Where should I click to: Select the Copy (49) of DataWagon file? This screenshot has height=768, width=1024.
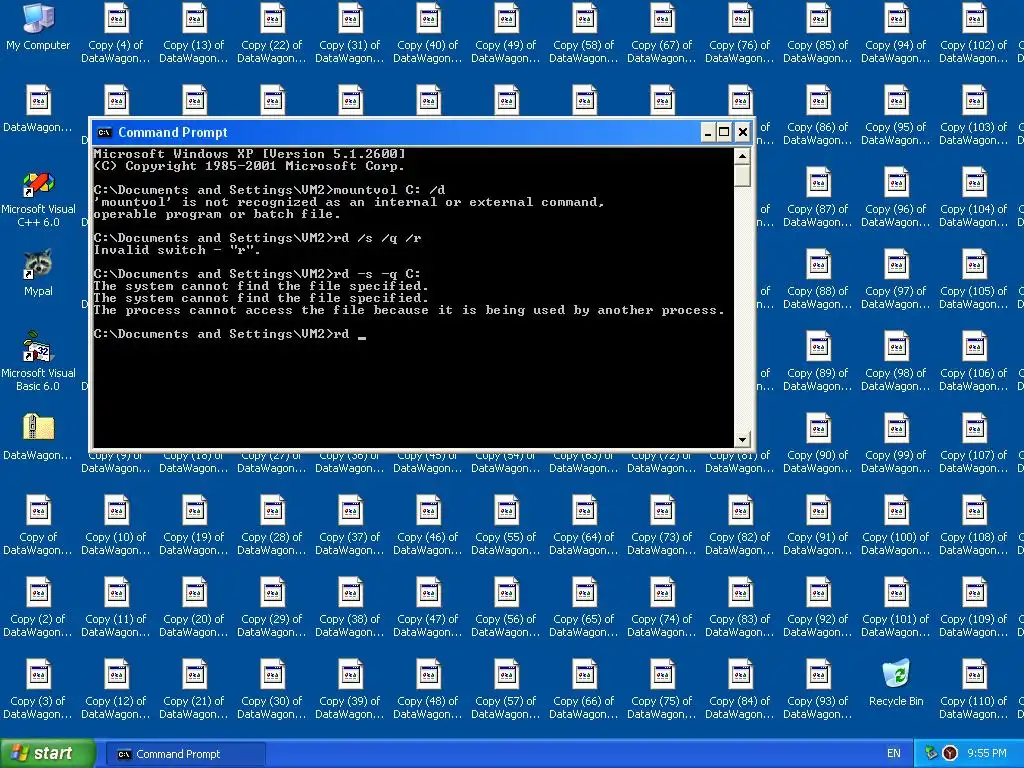coord(506,33)
